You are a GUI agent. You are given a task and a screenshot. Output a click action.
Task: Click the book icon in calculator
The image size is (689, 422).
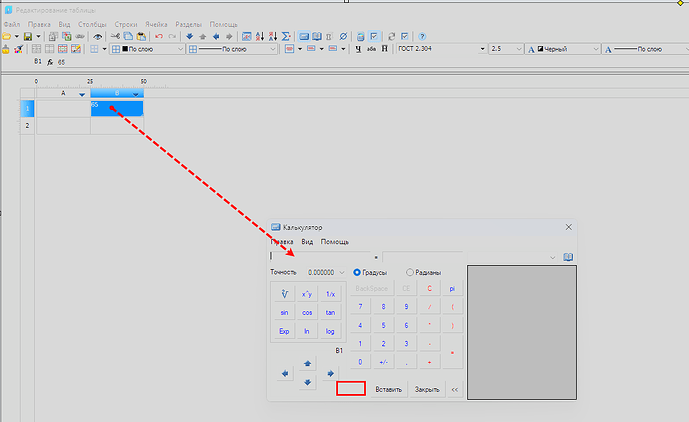tap(568, 257)
